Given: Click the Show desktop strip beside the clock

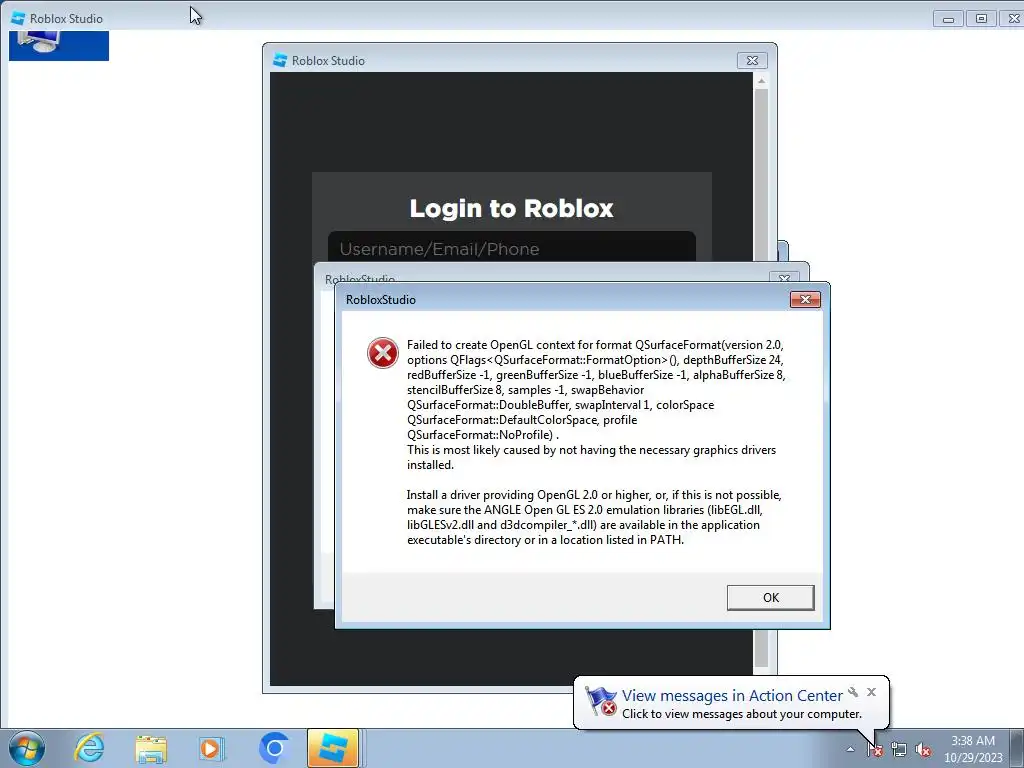Looking at the screenshot, I should [1017, 748].
